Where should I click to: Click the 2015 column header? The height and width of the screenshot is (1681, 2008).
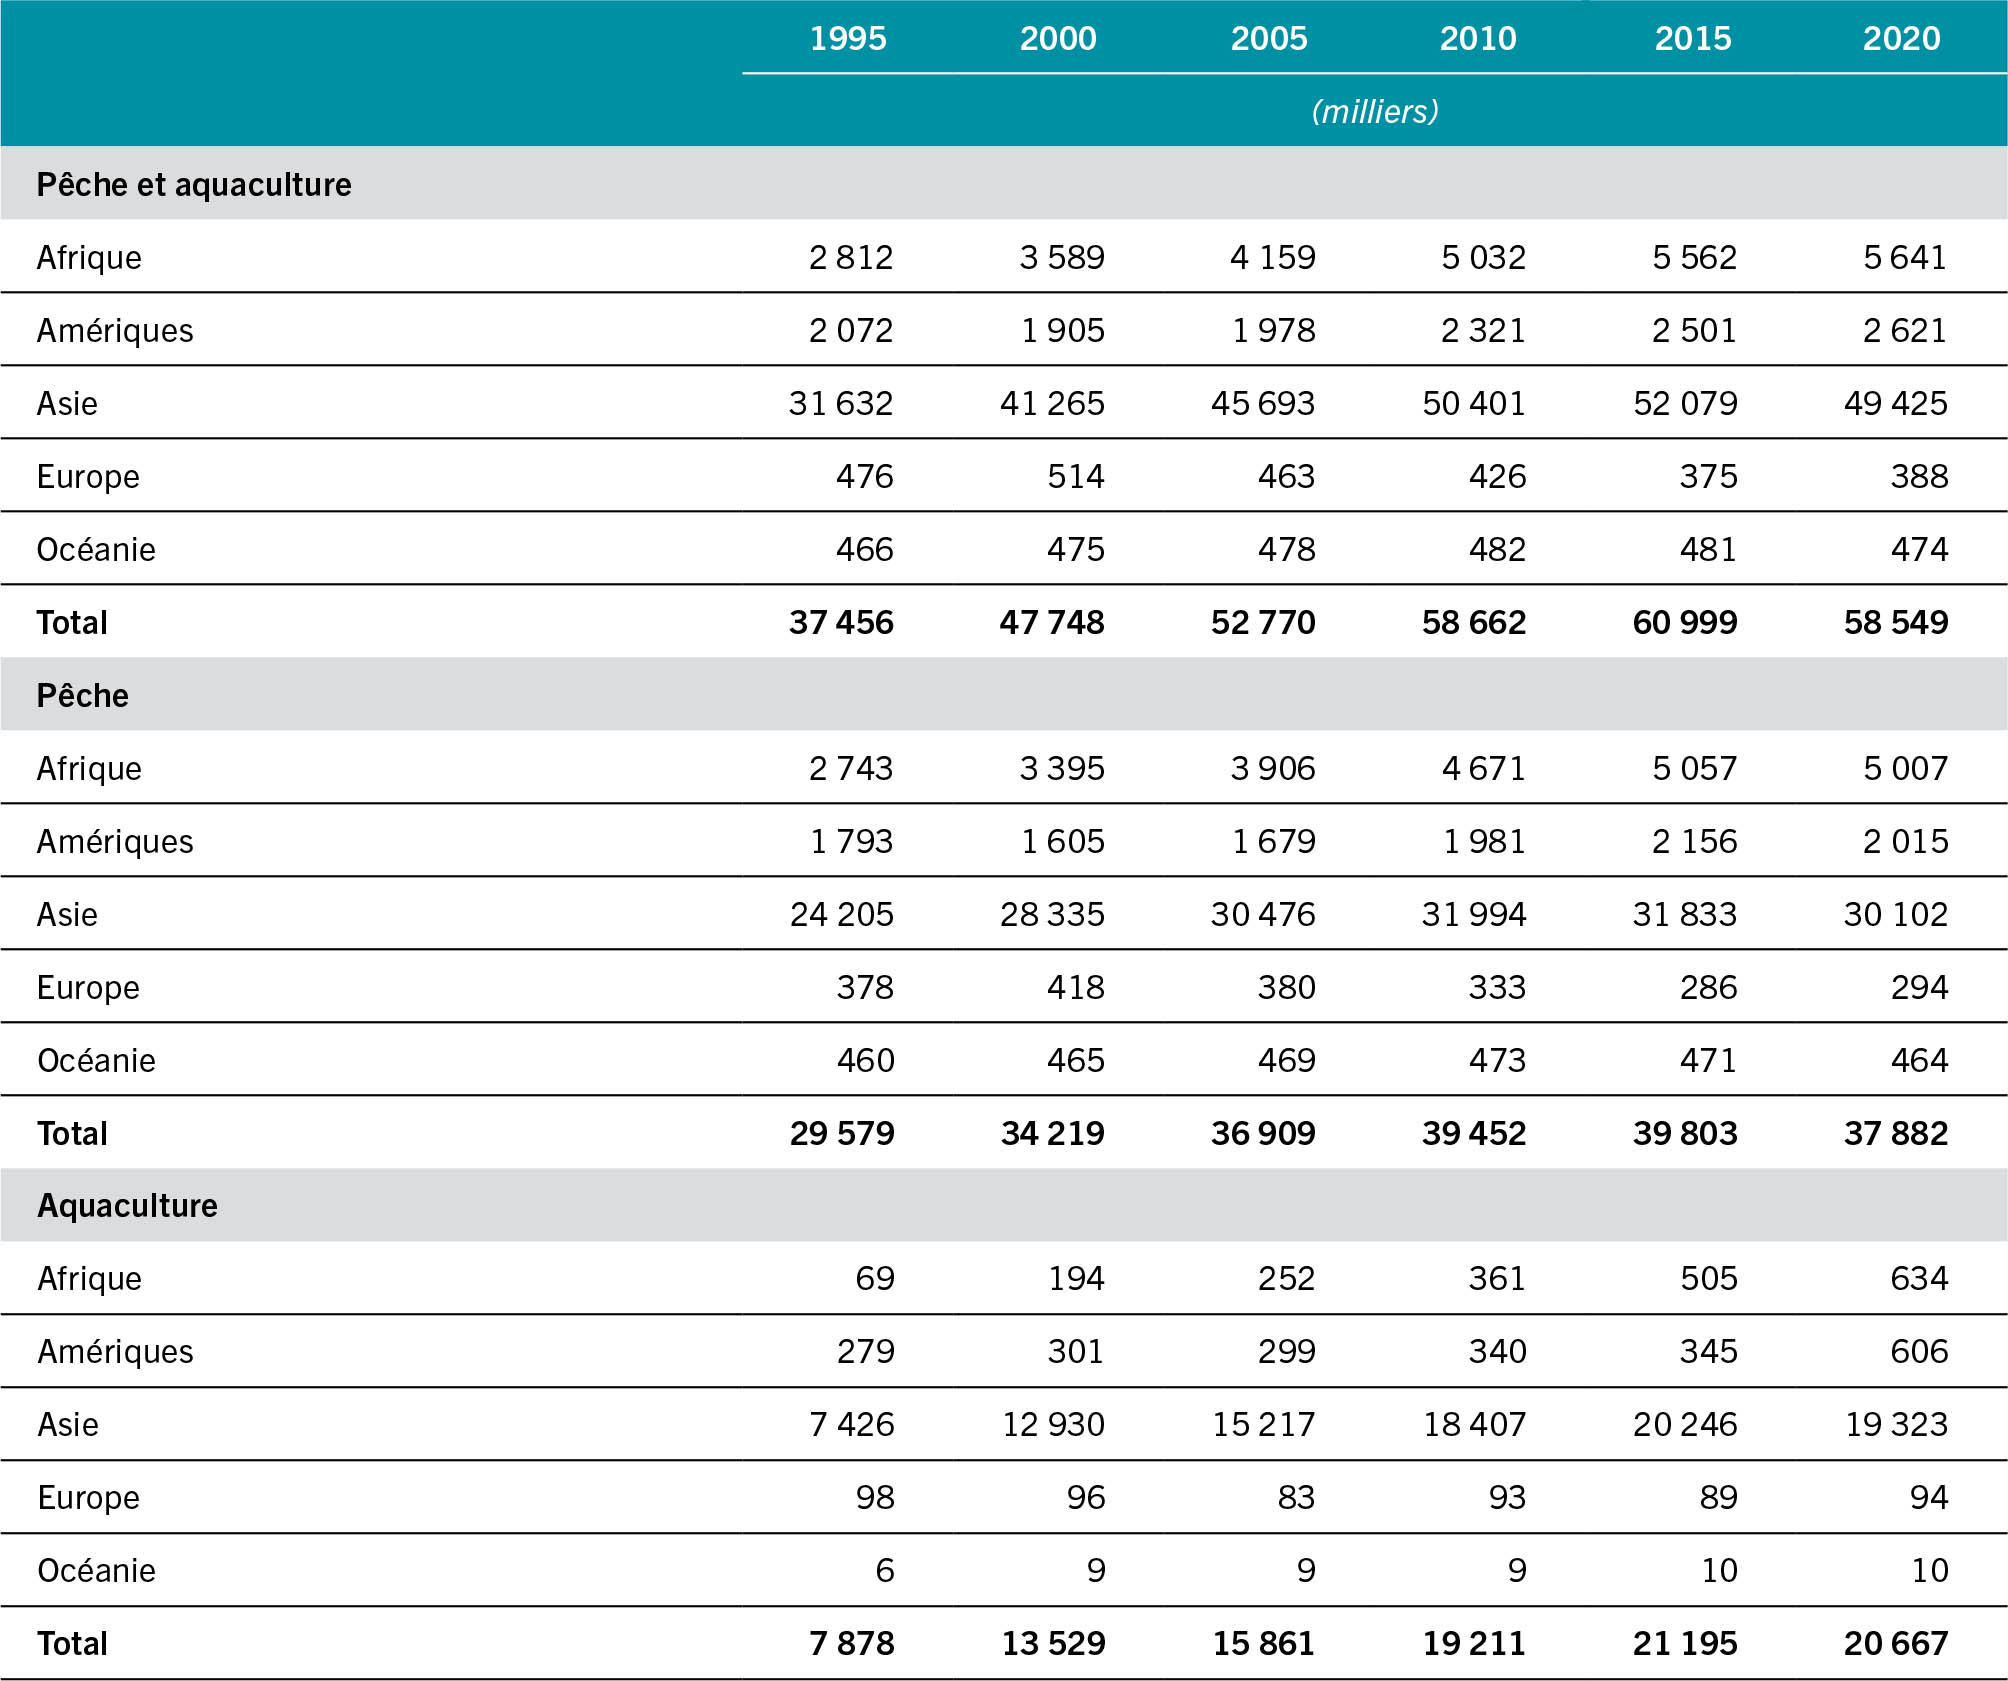point(1693,38)
